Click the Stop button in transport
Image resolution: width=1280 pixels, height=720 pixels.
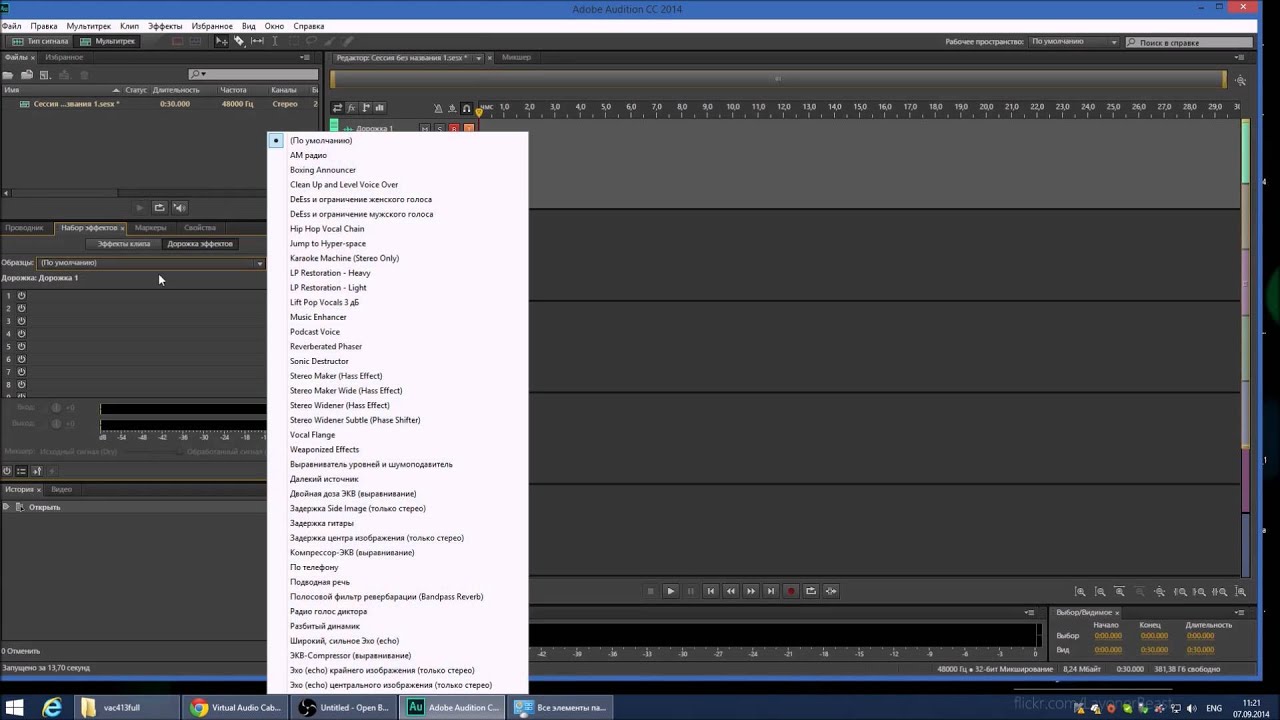tap(650, 591)
